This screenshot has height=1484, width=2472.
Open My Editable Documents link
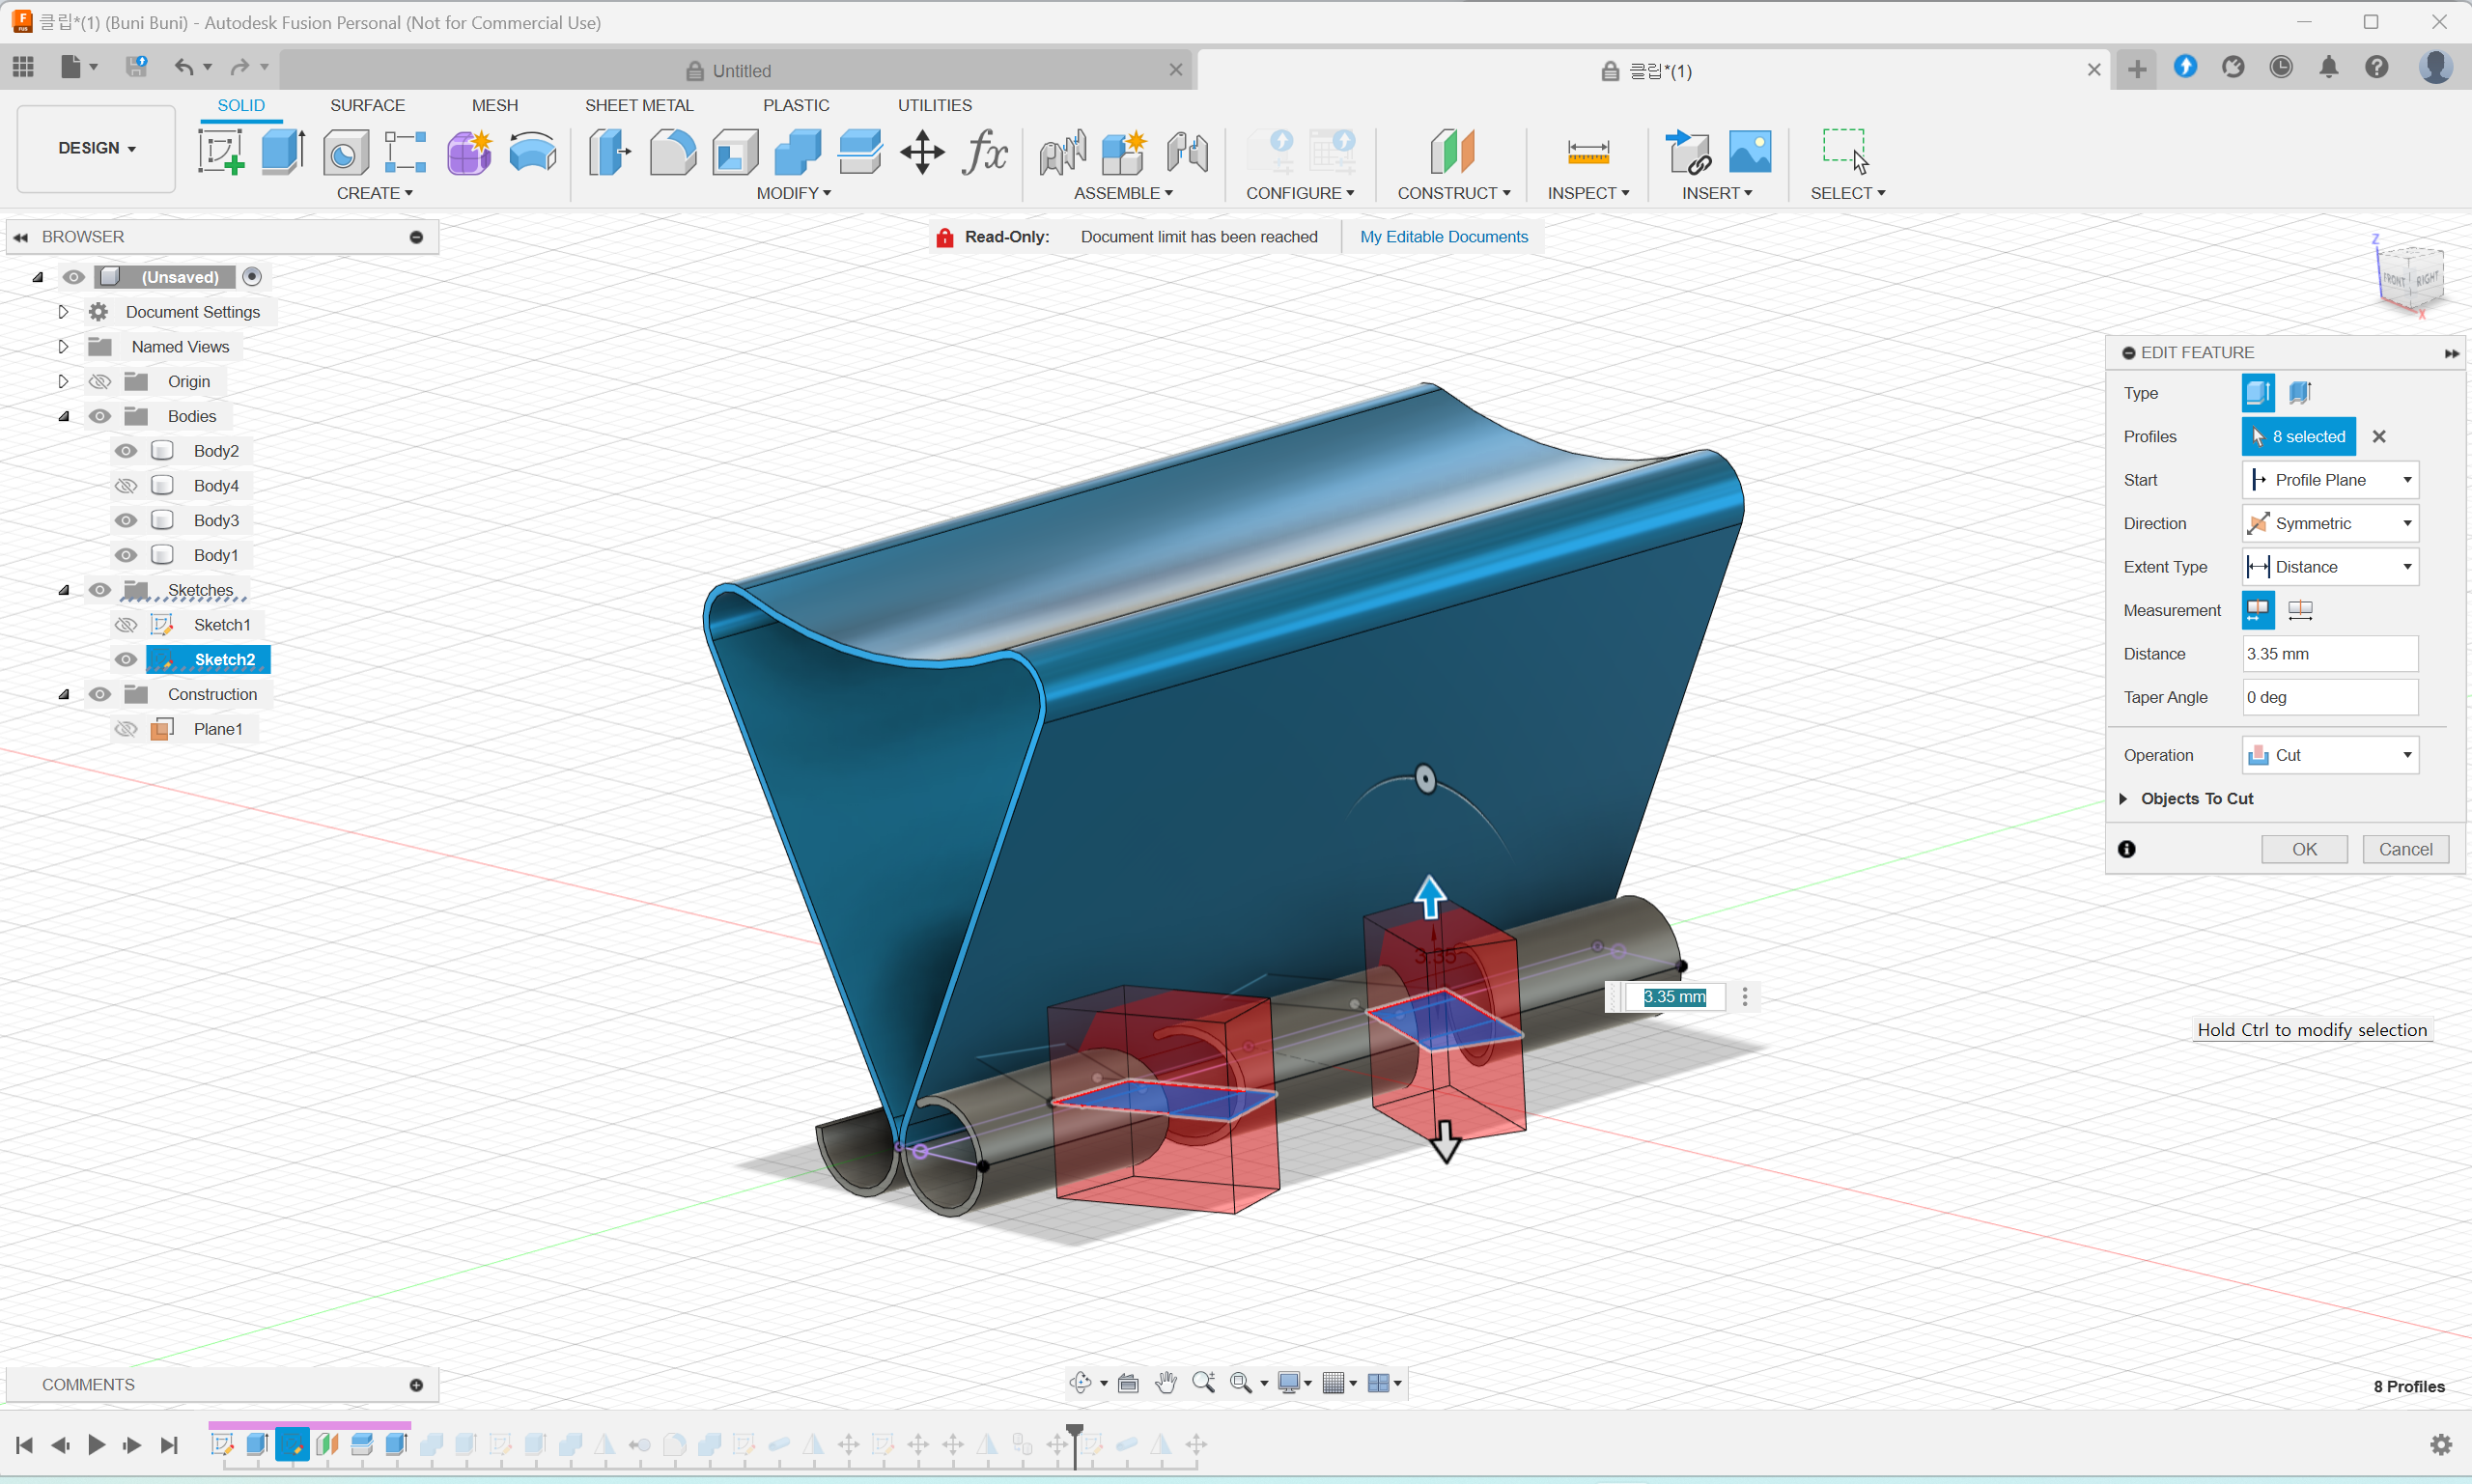[1443, 237]
